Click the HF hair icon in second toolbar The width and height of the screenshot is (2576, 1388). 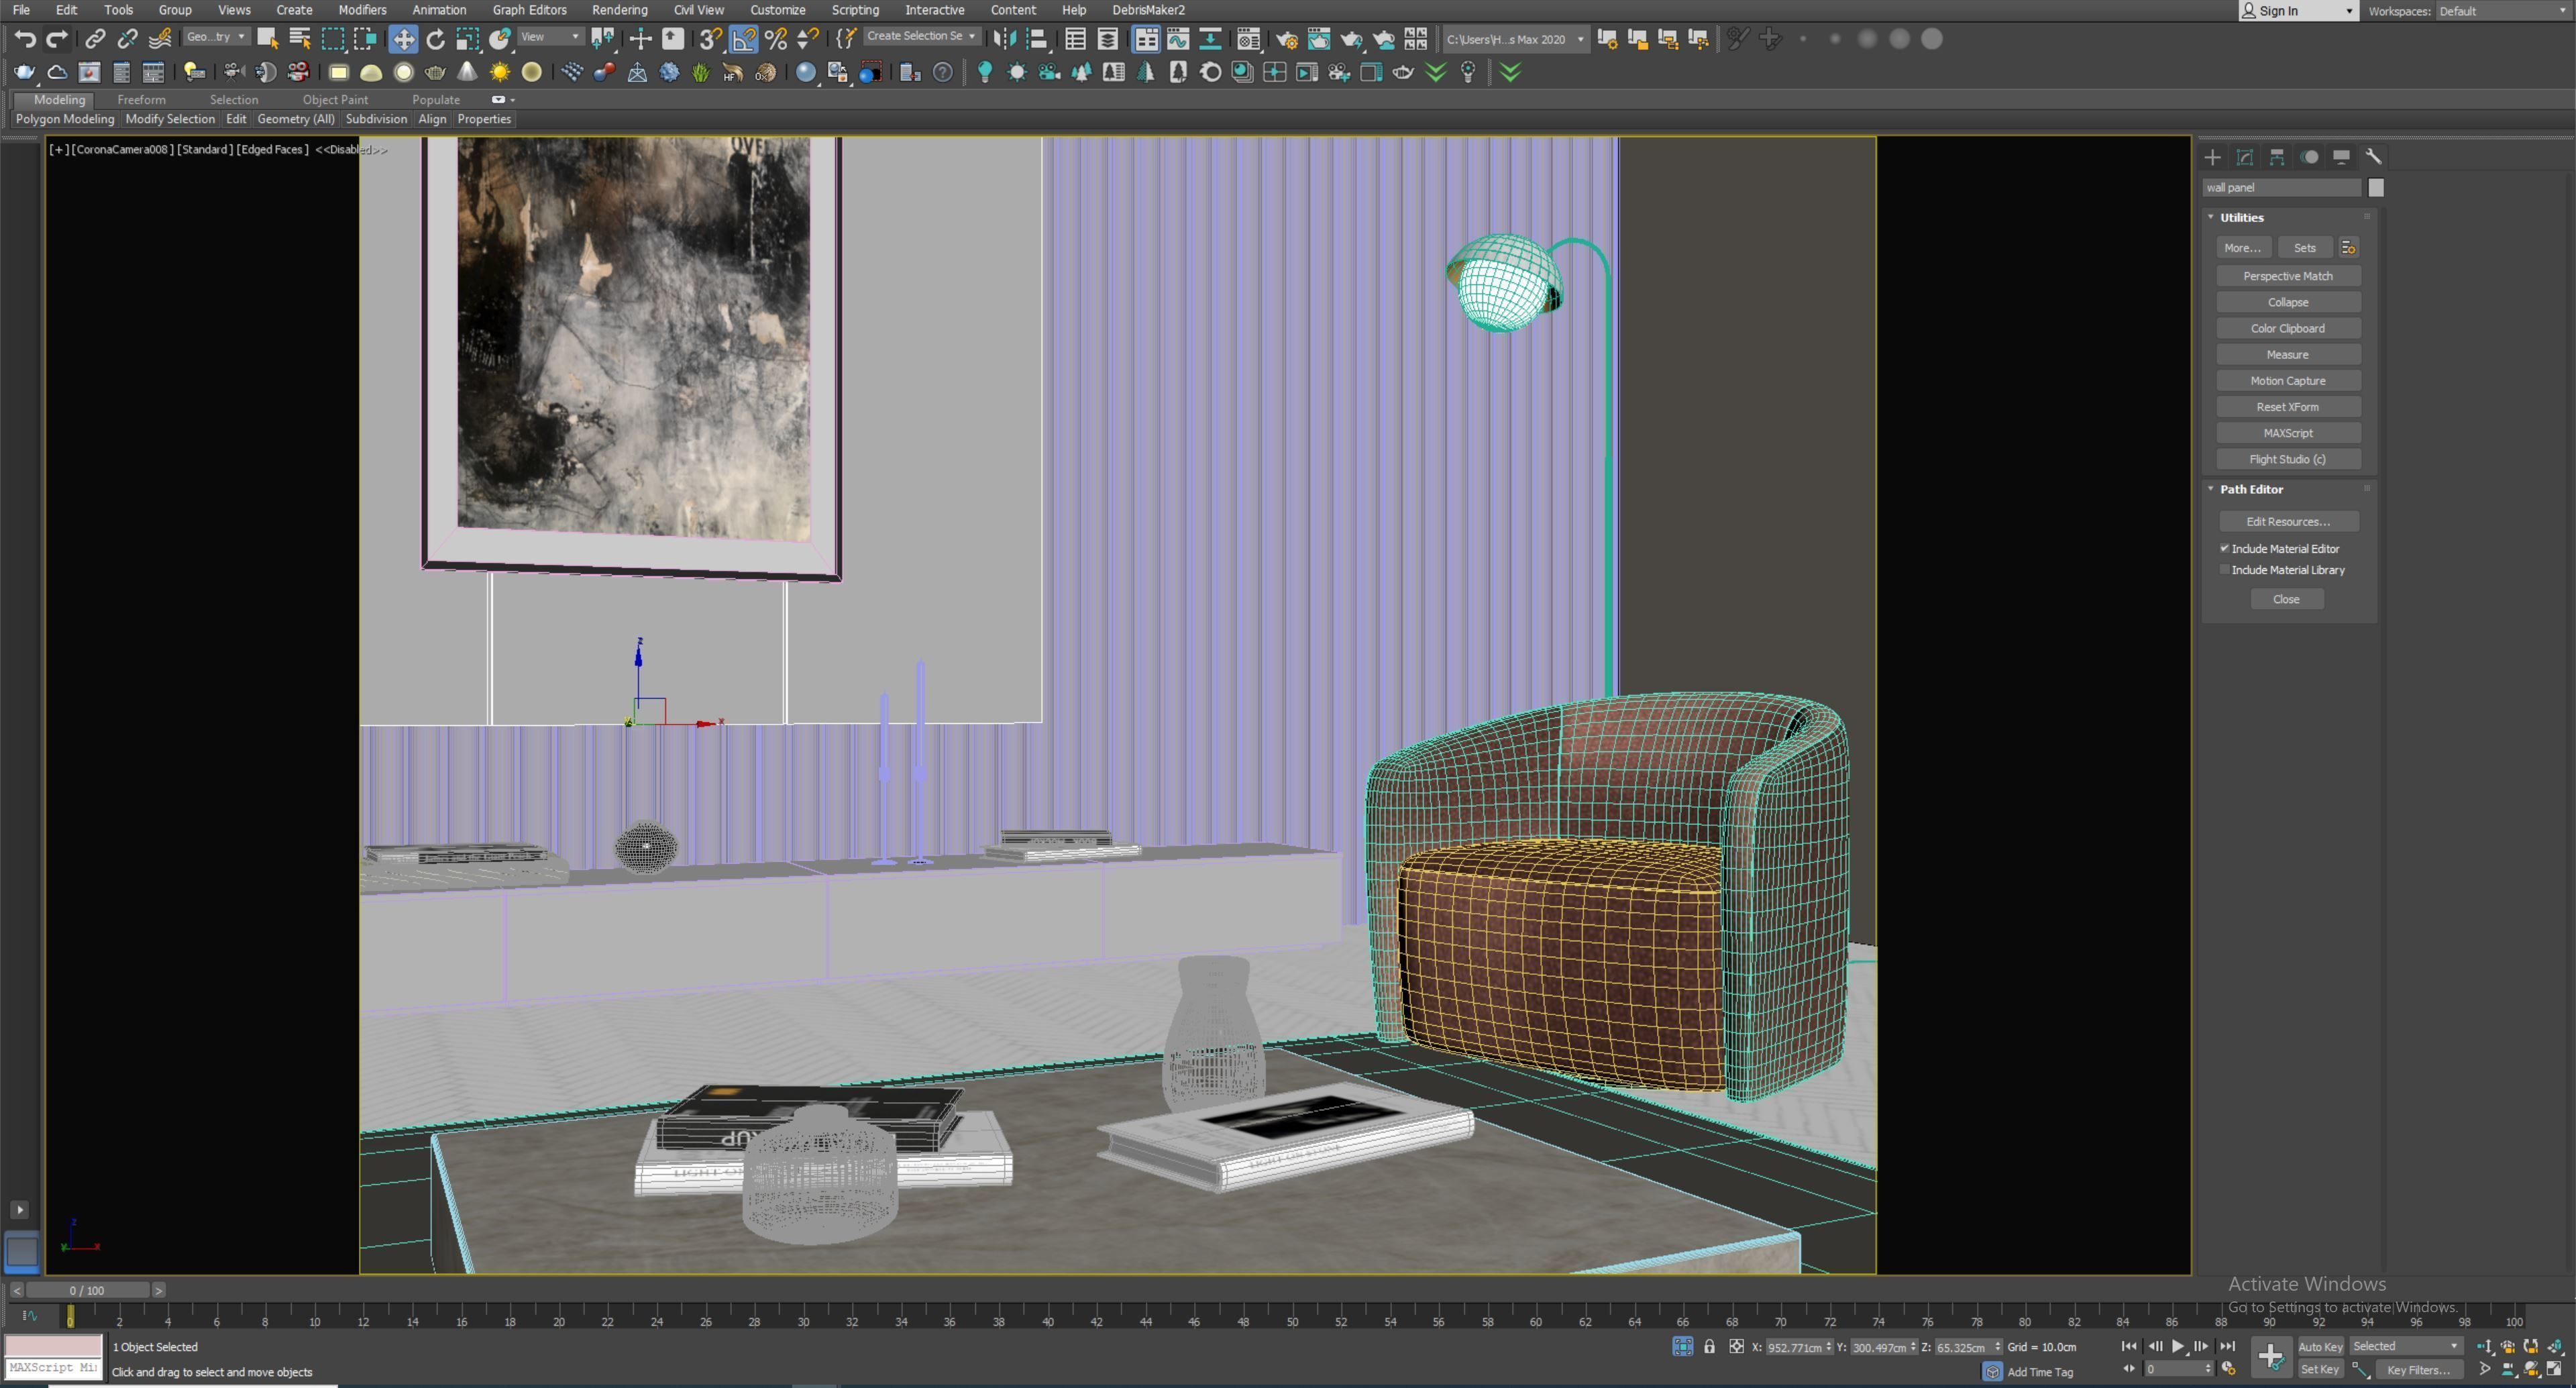click(733, 72)
